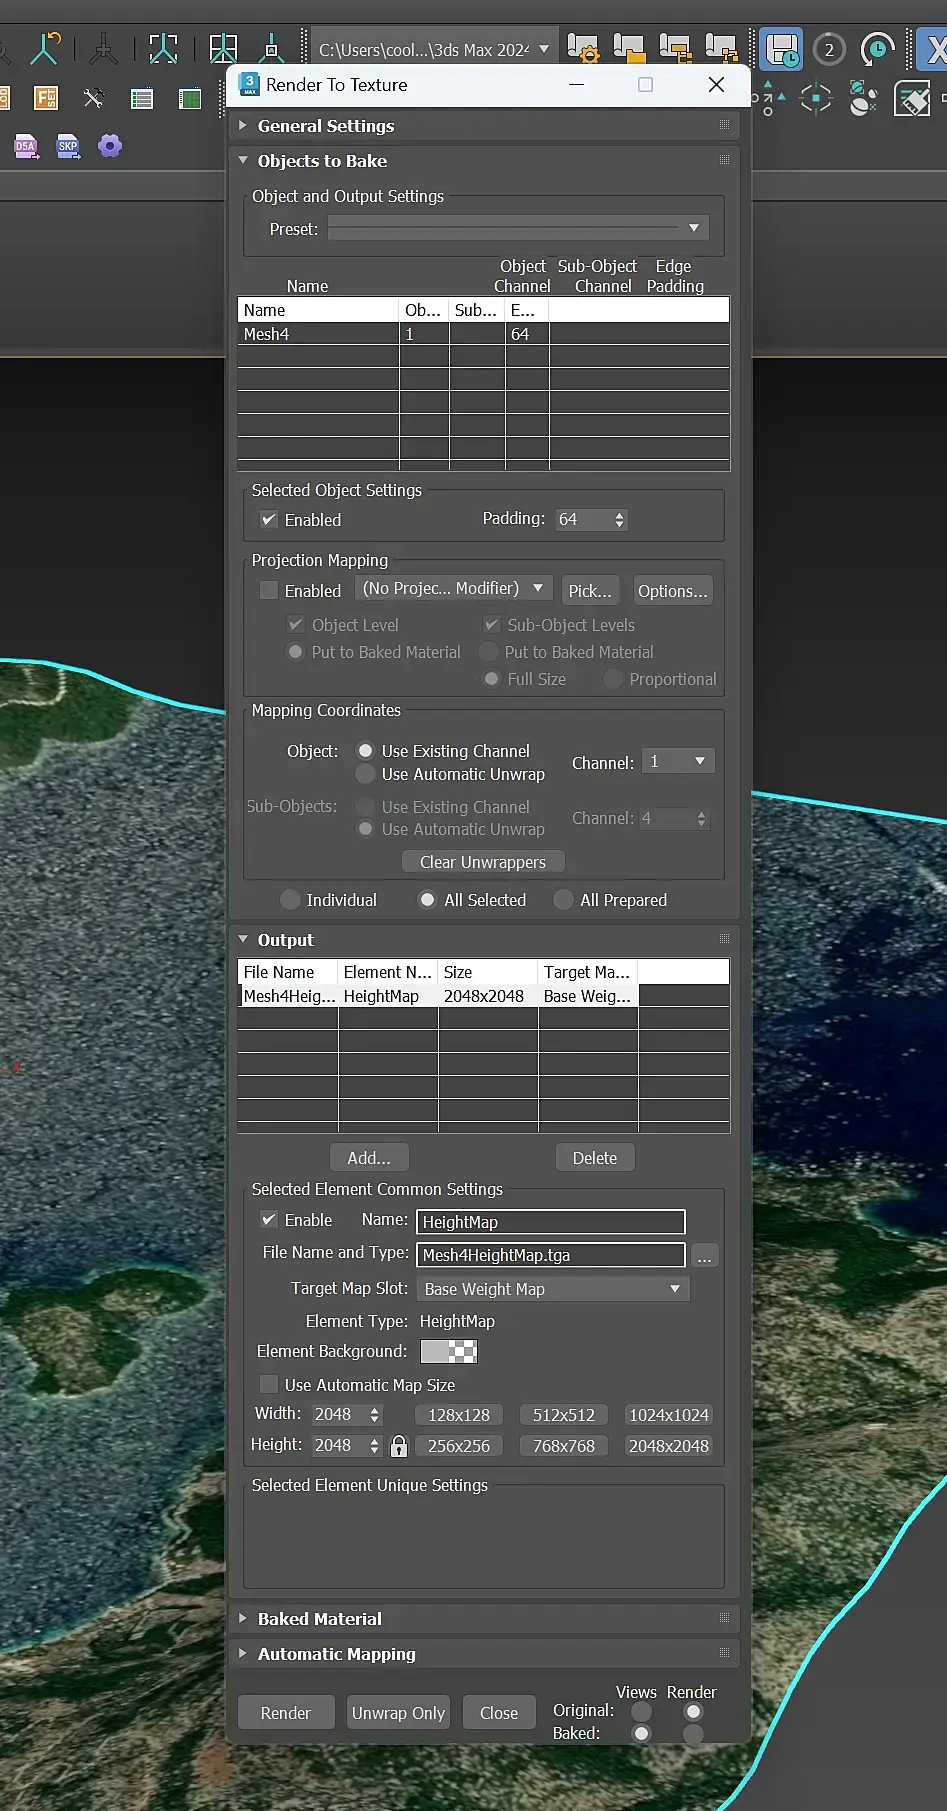Image resolution: width=947 pixels, height=1811 pixels.
Task: Select Object Use Existing Channel radio
Action: 365,751
